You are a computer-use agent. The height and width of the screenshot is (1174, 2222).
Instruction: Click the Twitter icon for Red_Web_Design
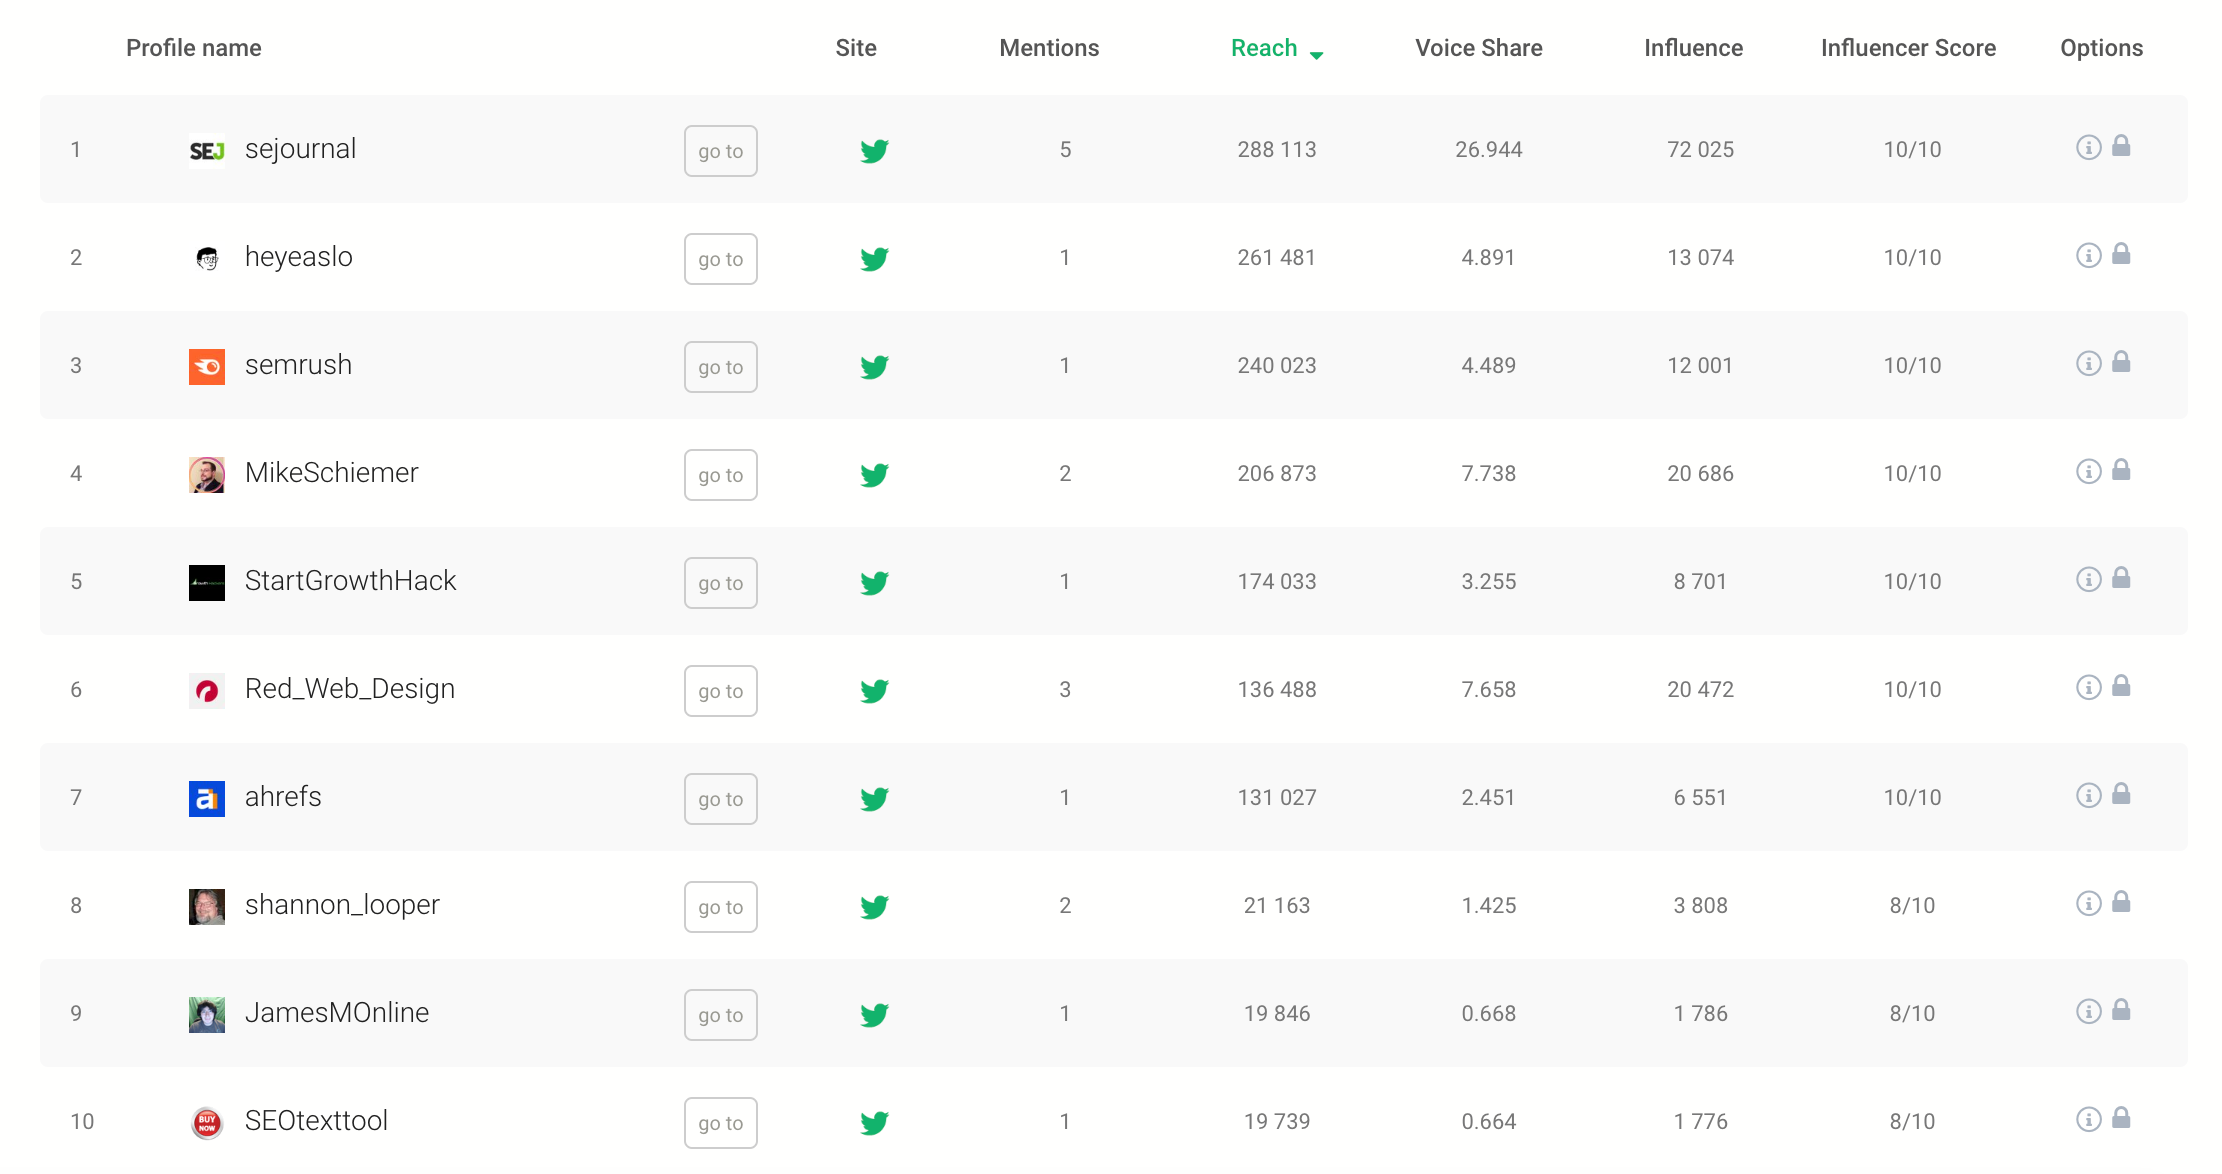874,690
